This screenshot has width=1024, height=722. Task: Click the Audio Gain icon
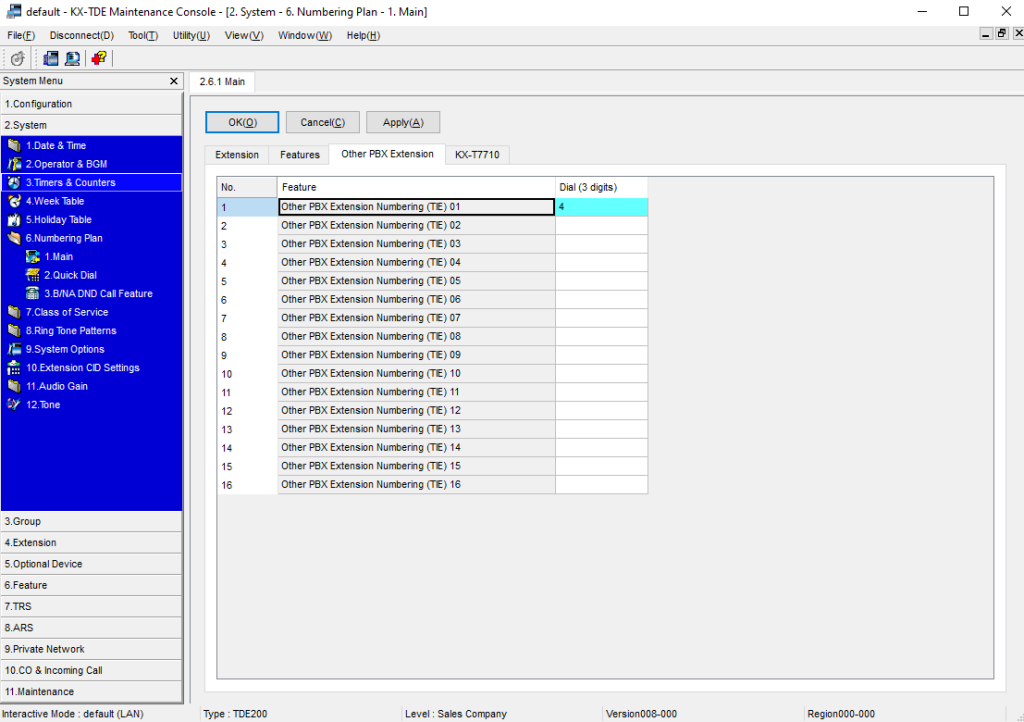pos(14,386)
